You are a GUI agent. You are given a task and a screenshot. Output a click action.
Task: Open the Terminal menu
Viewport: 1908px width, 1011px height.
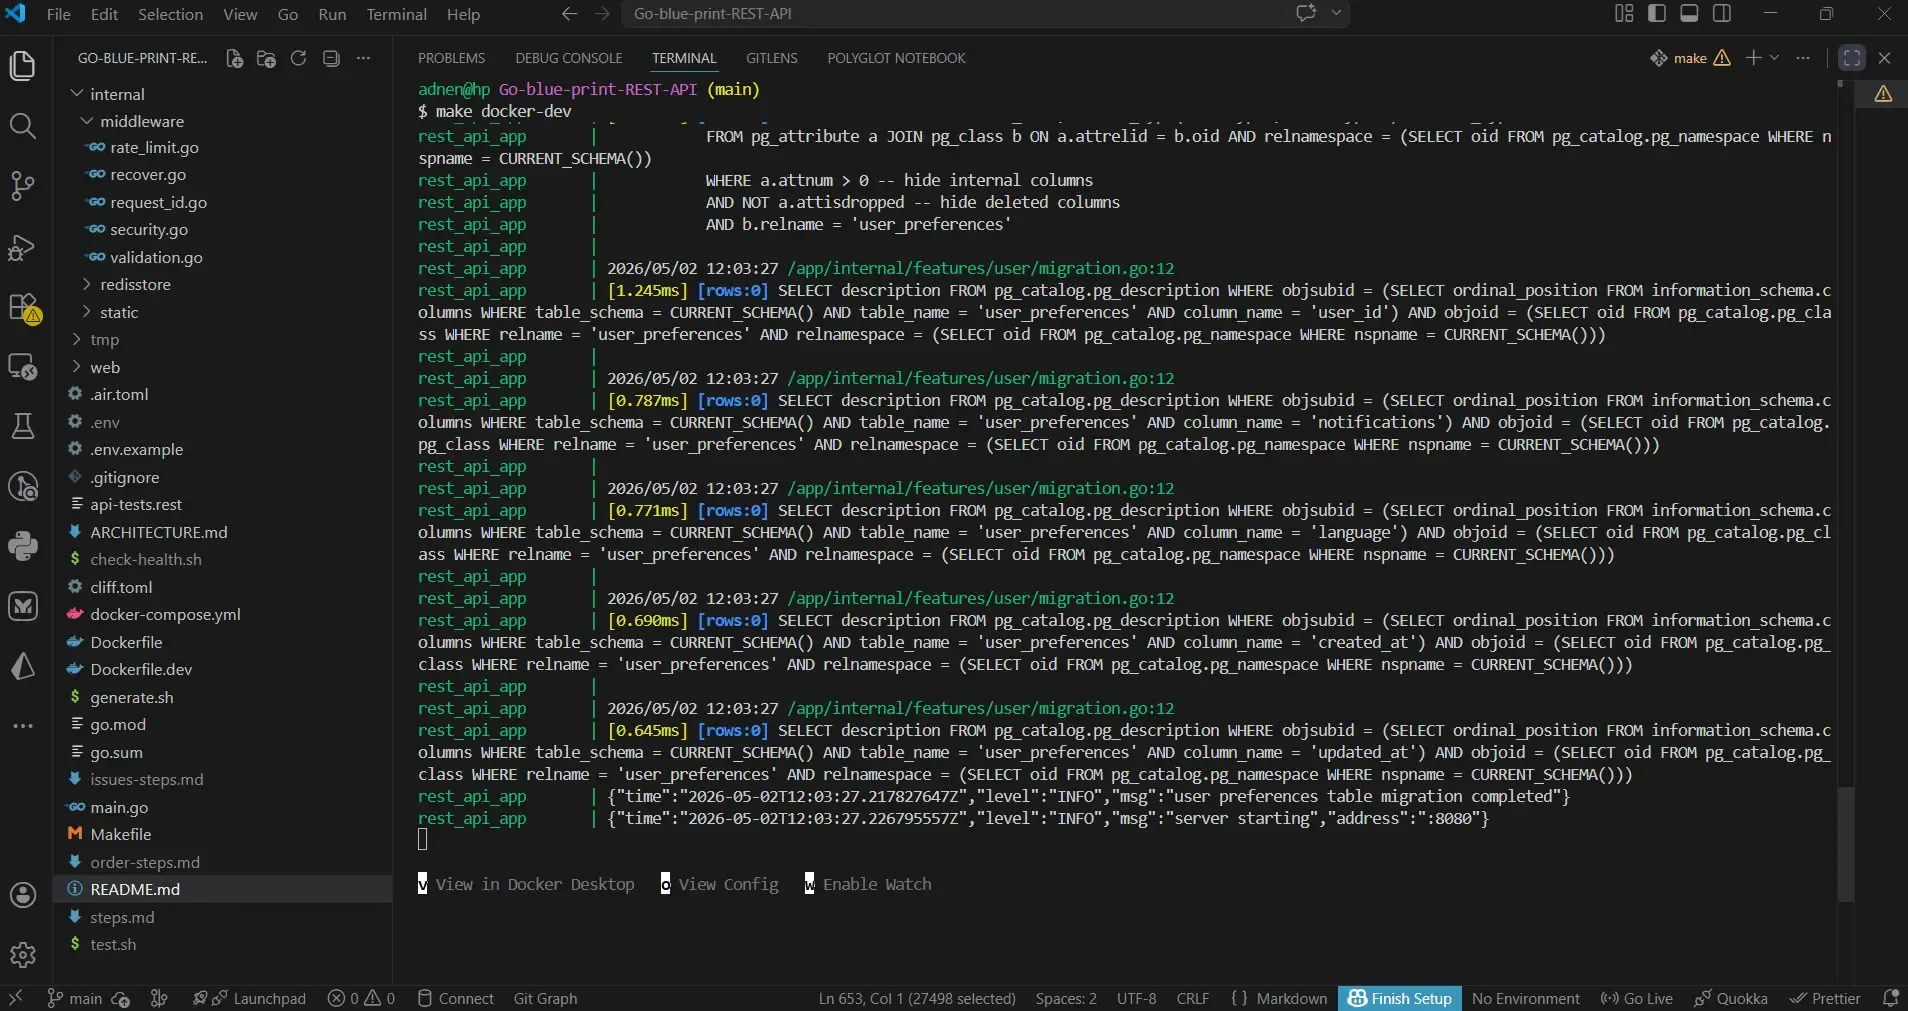[396, 14]
